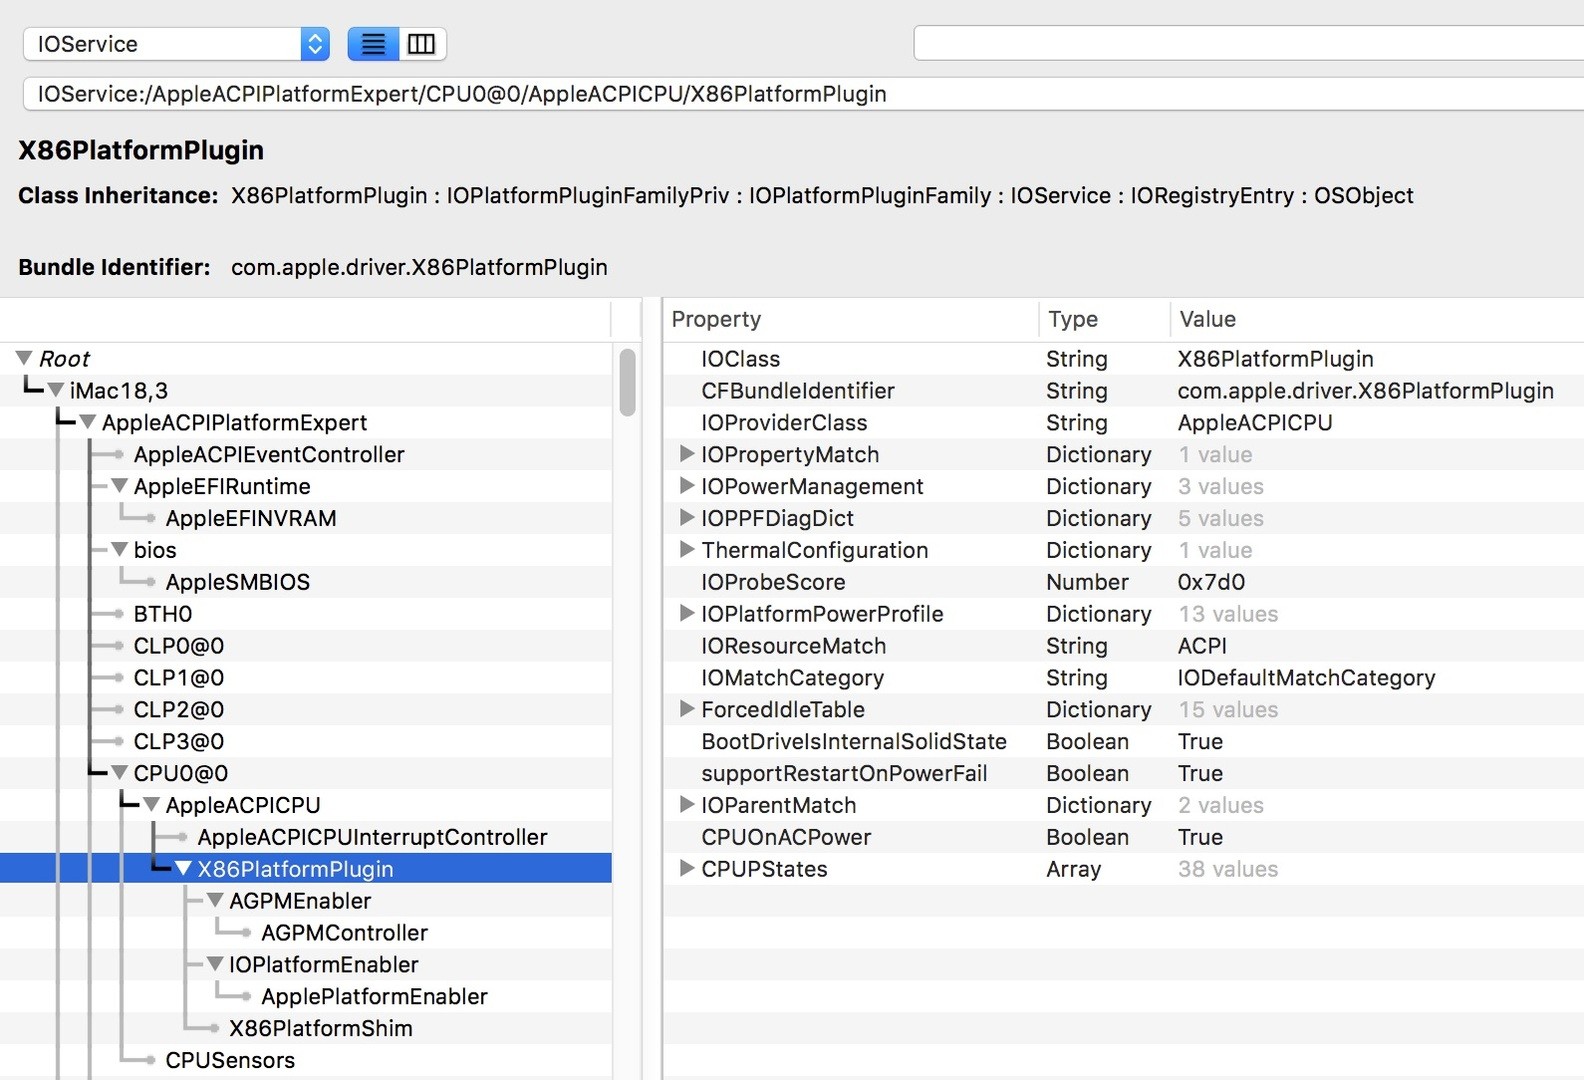
Task: Click the registry tree vertical scrollbar
Action: pos(628,382)
